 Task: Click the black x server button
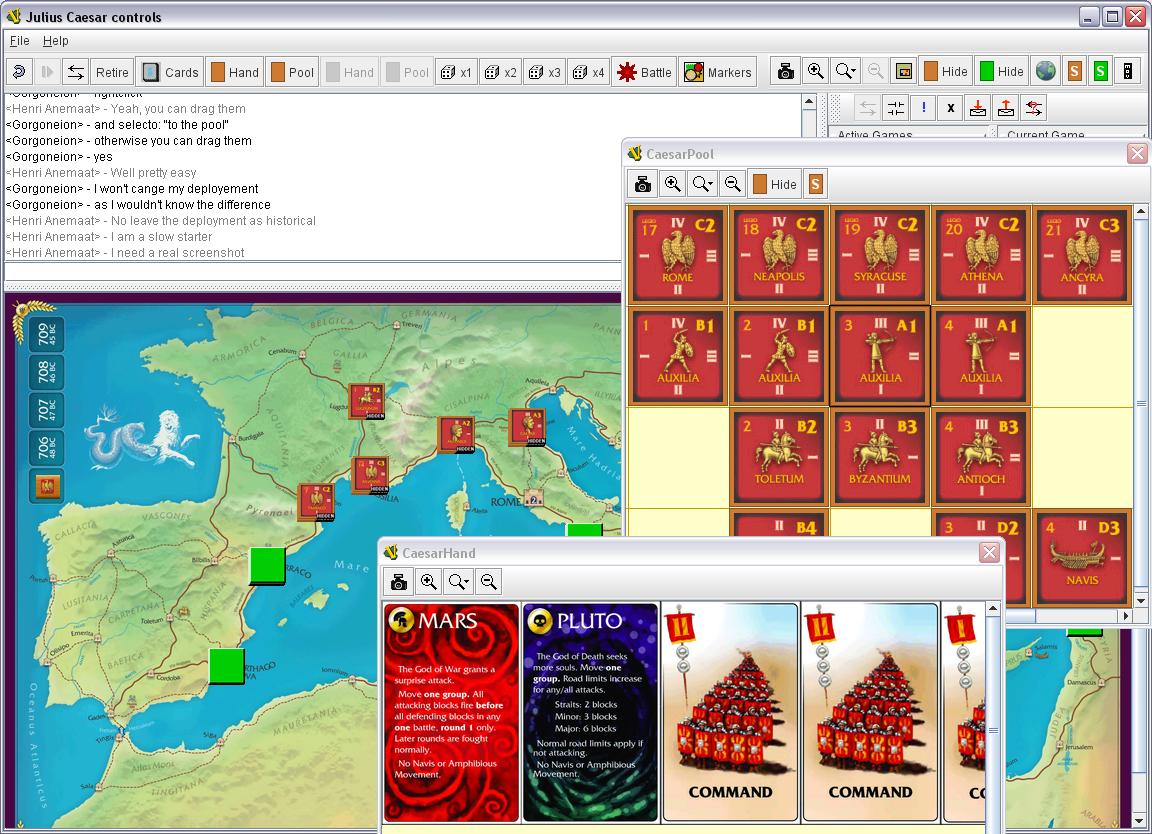click(x=951, y=108)
